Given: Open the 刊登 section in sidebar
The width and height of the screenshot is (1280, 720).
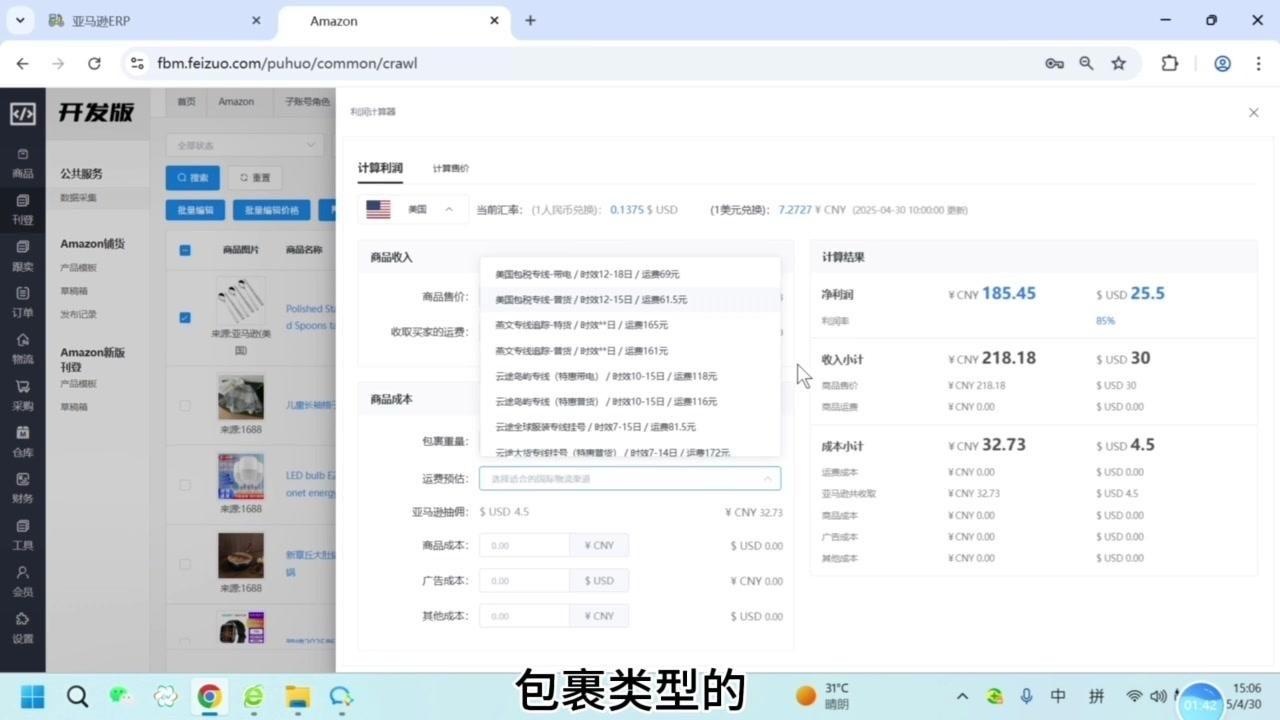Looking at the screenshot, I should (22, 210).
